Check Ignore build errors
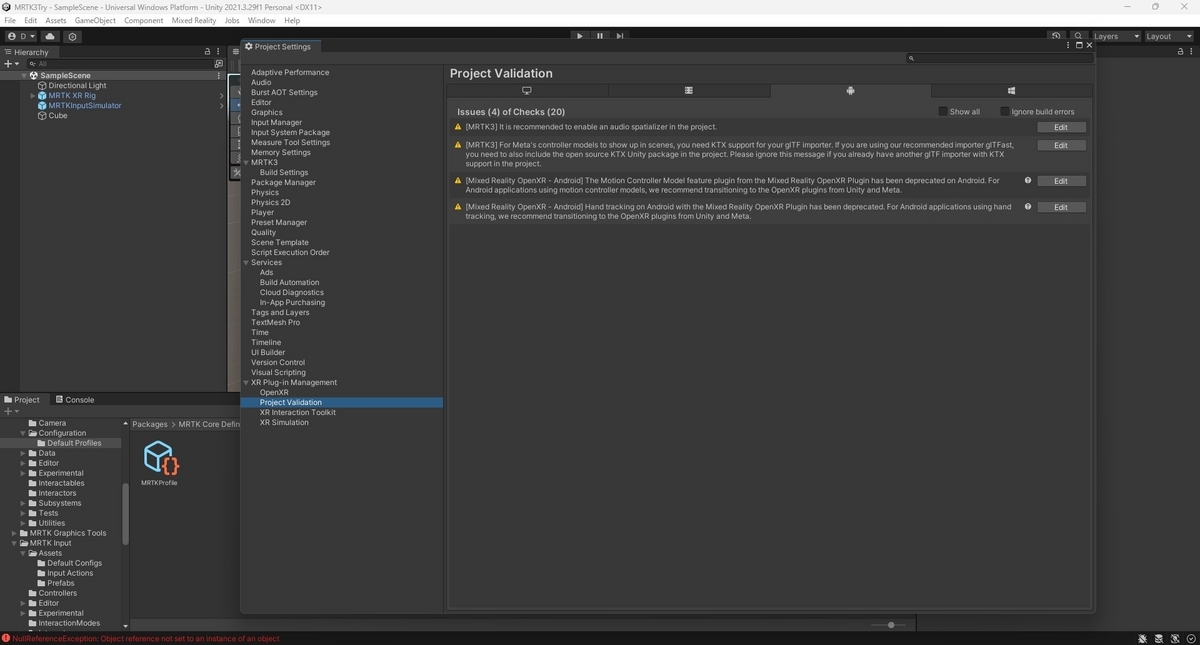 (x=1004, y=111)
